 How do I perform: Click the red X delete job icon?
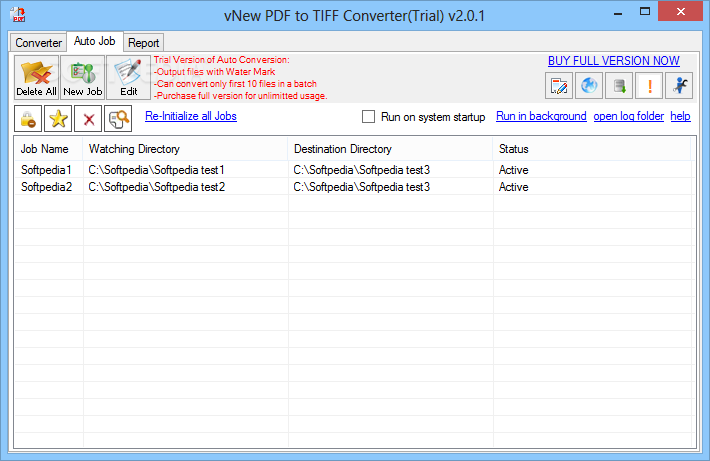(x=88, y=119)
